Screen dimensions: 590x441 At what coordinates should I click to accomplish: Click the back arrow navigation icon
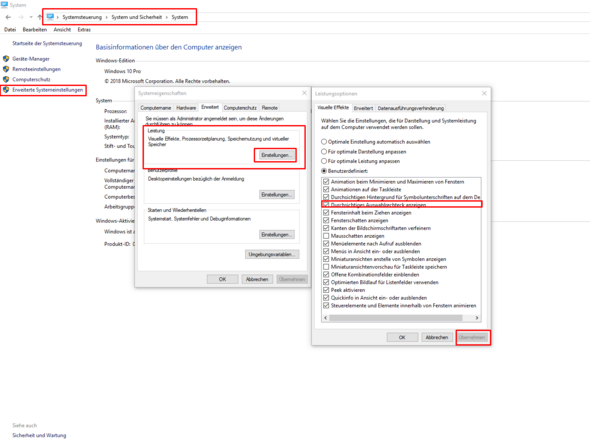[8, 17]
